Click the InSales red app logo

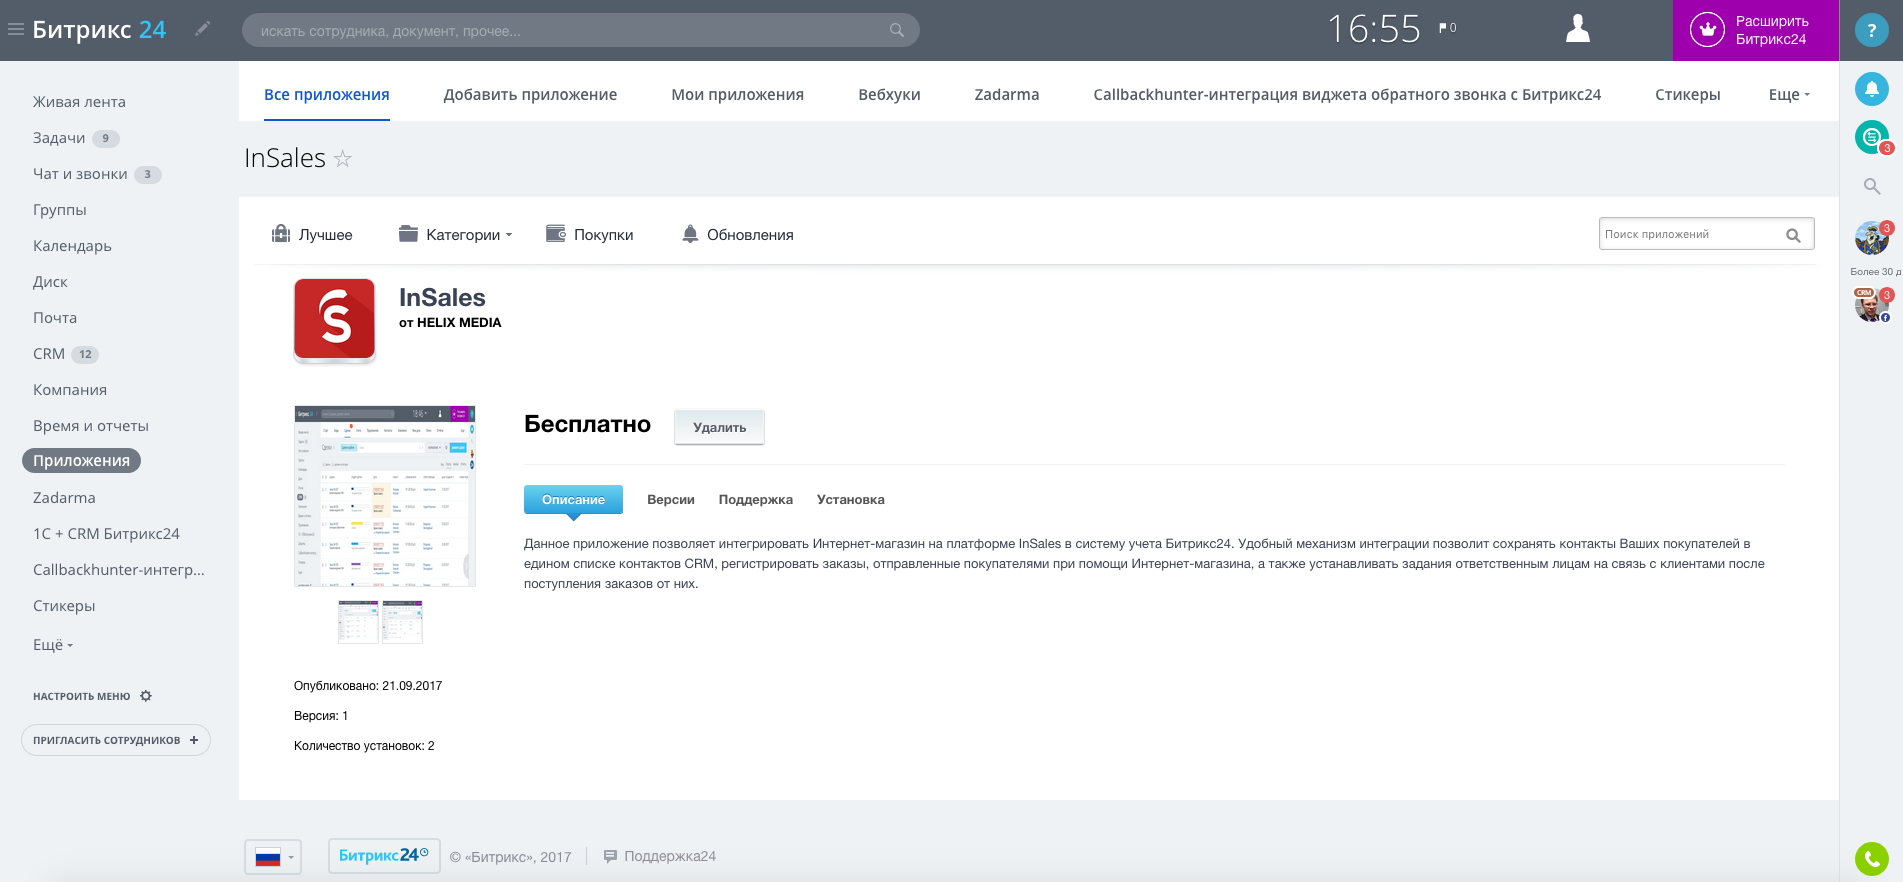[335, 319]
